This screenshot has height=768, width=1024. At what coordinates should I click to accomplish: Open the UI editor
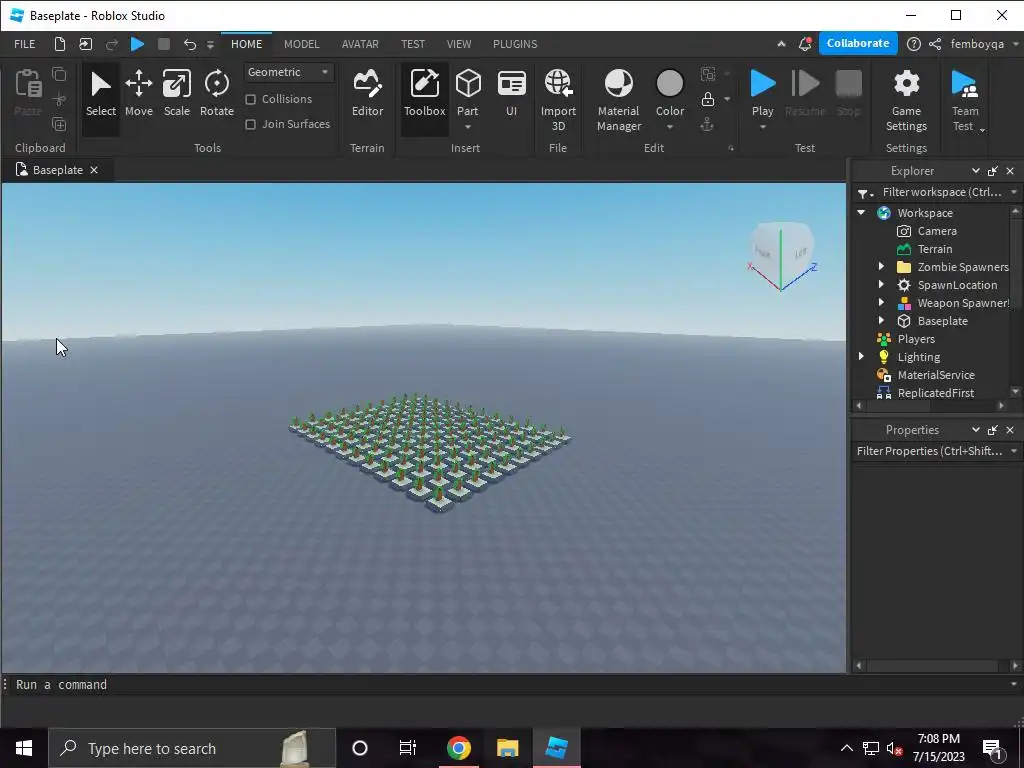tap(511, 94)
